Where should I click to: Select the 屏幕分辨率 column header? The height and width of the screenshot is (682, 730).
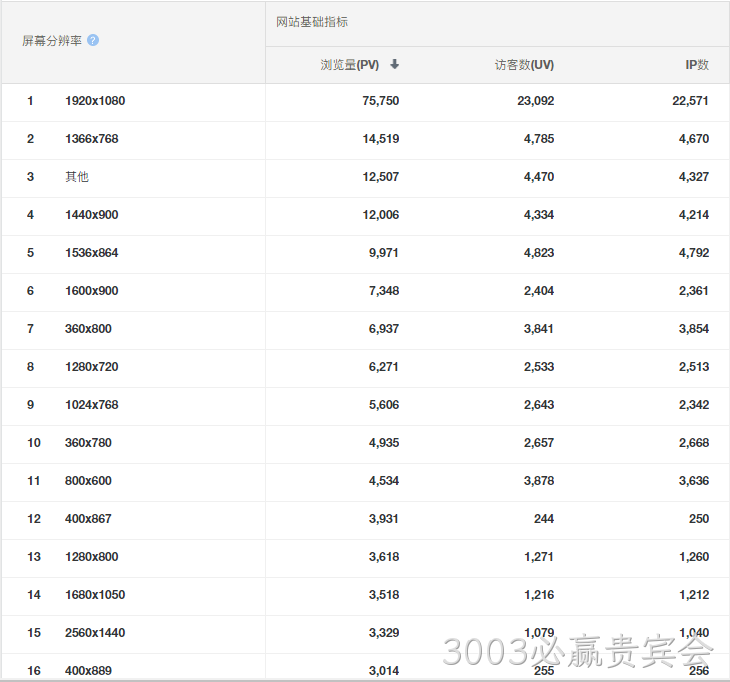[x=52, y=41]
